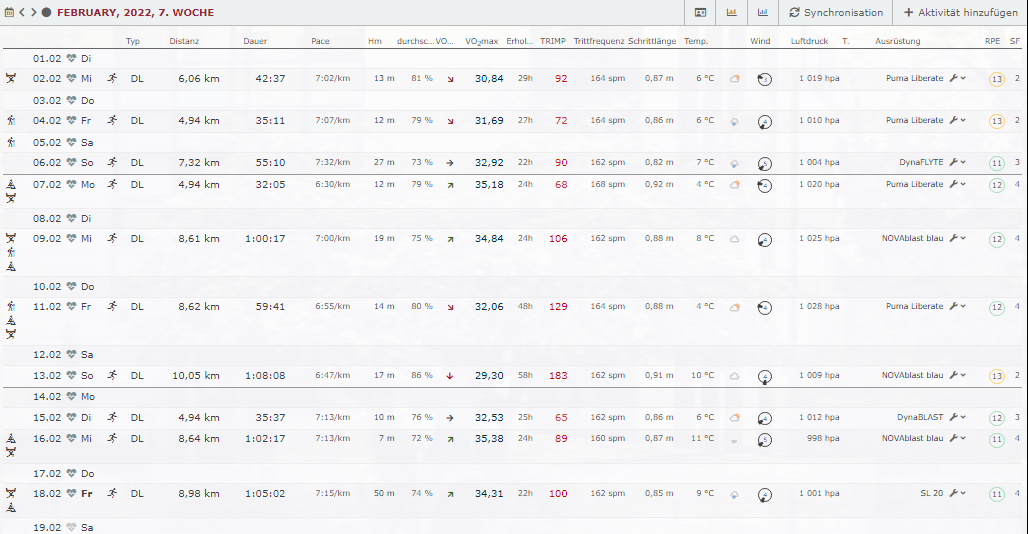Screen dimensions: 1028x534
Task: Click the Distanz column header
Action: [184, 41]
